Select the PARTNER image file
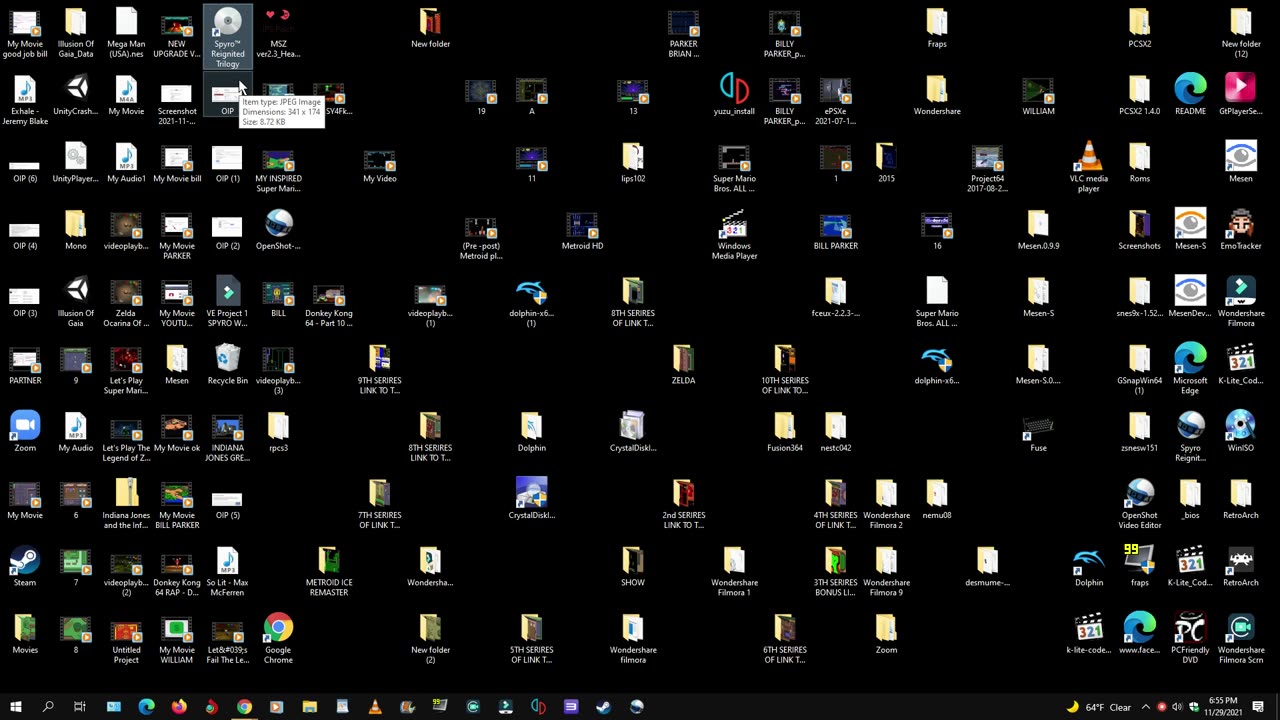 [x=25, y=365]
